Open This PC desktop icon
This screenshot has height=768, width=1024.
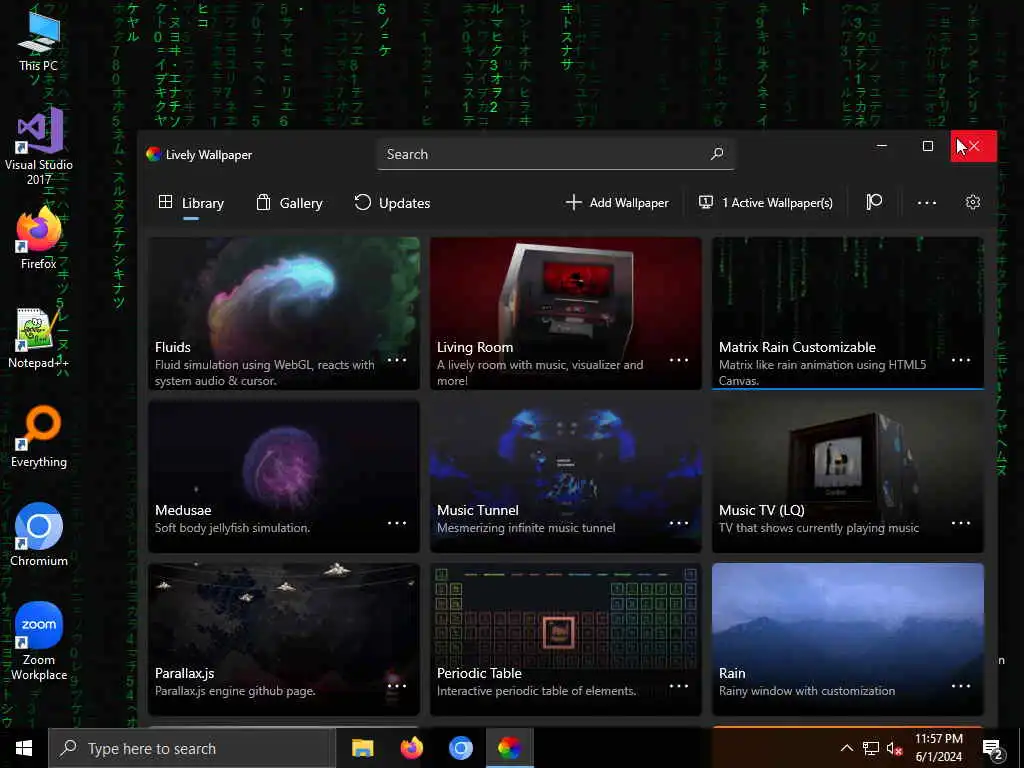tap(39, 40)
